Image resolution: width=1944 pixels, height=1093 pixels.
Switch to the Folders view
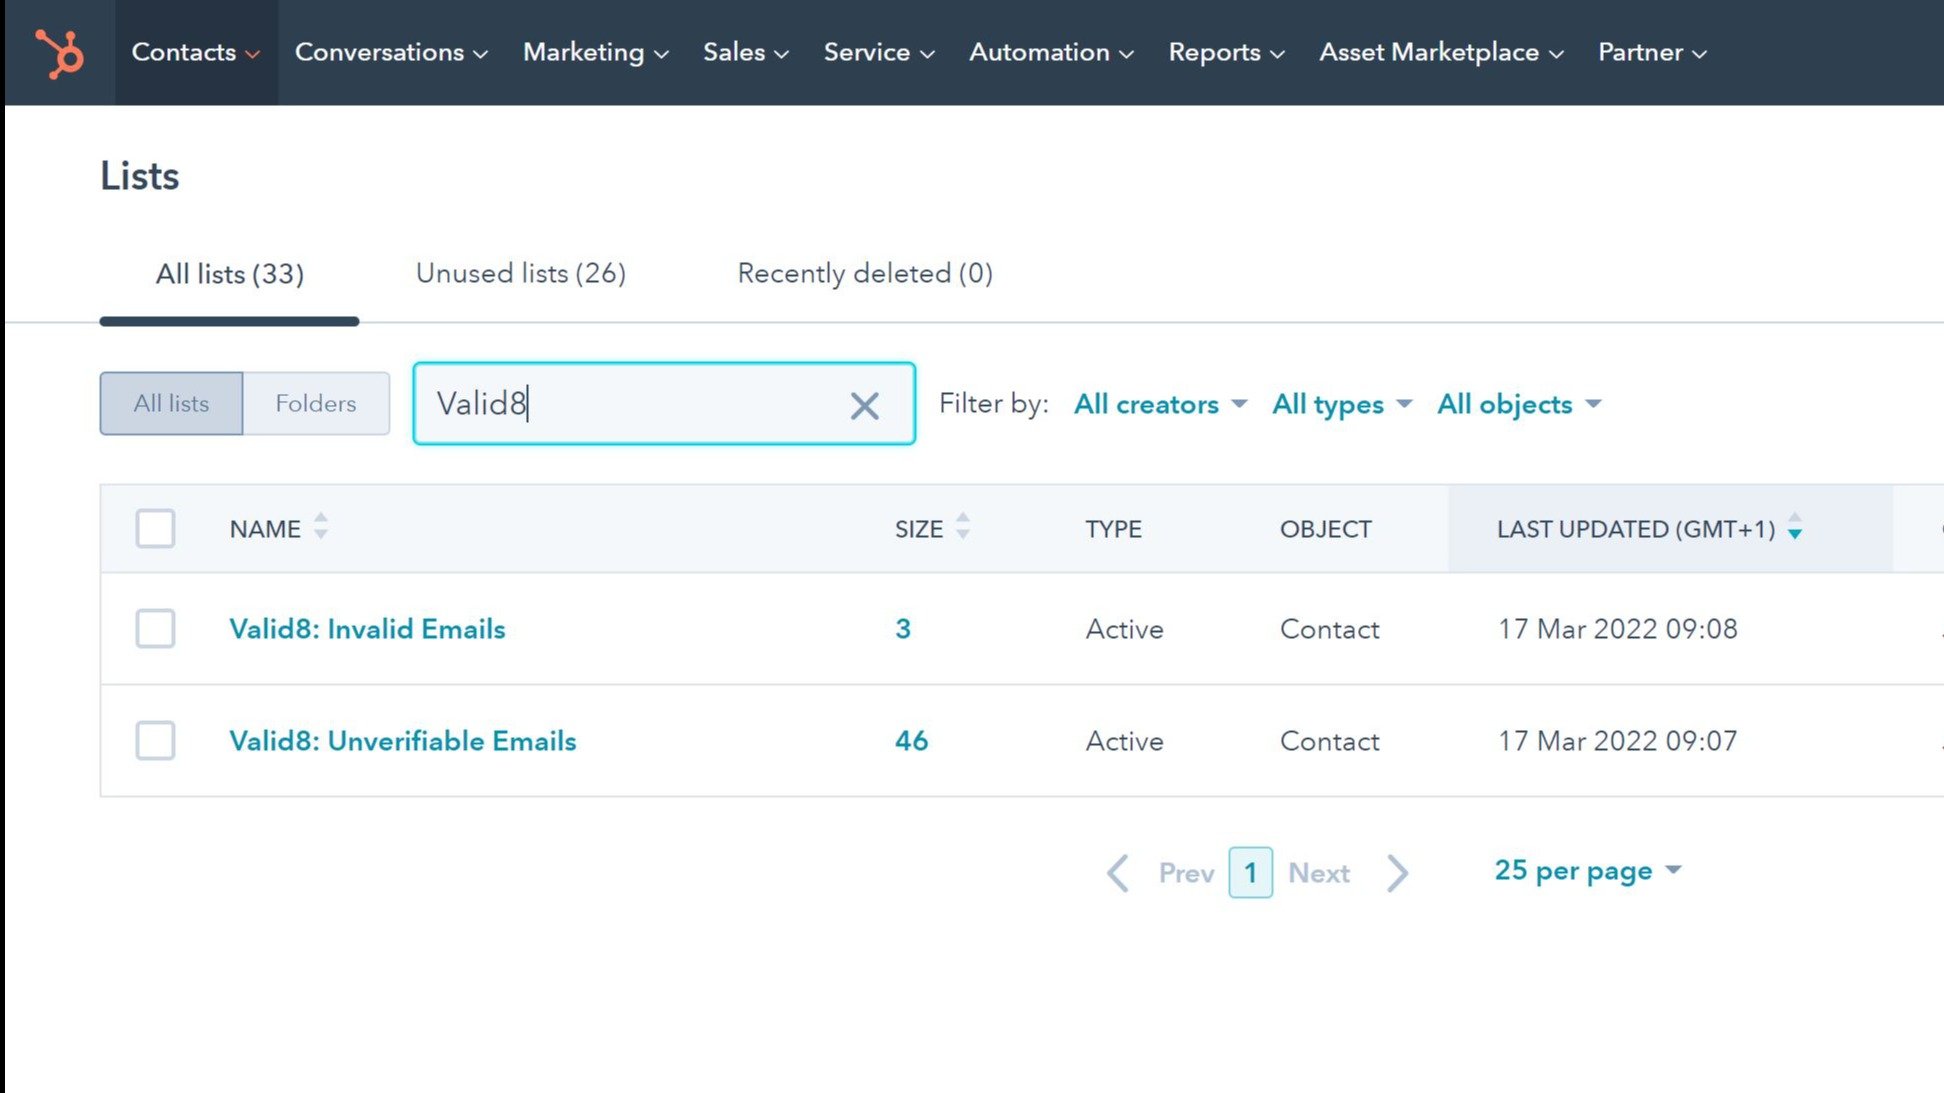314,403
